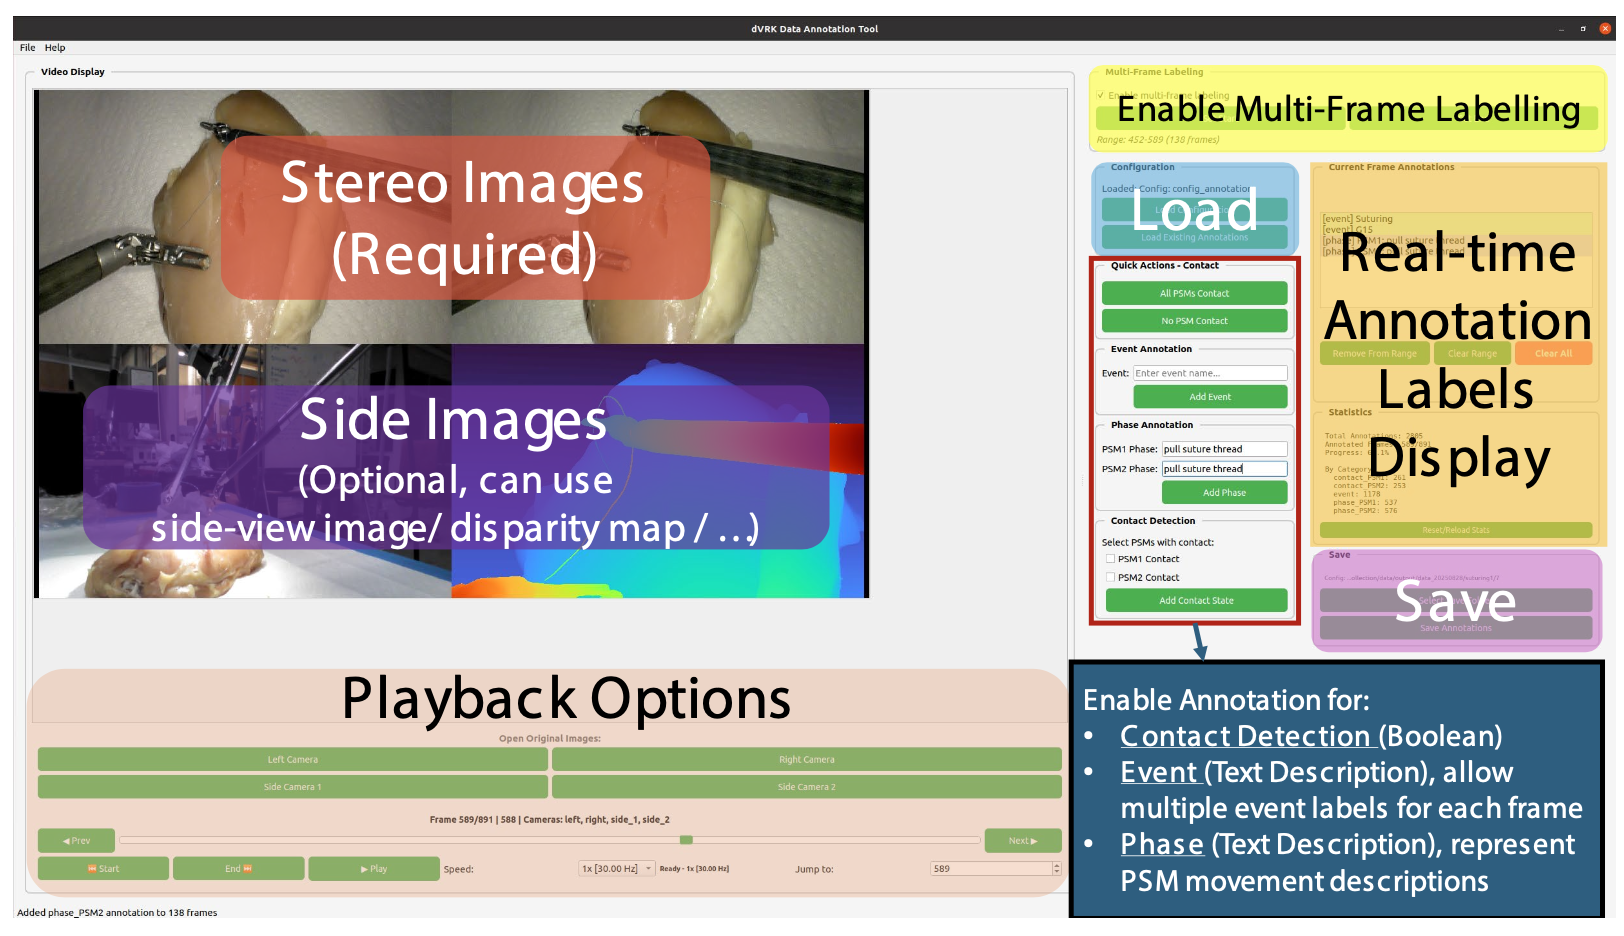Open the Help menu

(55, 48)
